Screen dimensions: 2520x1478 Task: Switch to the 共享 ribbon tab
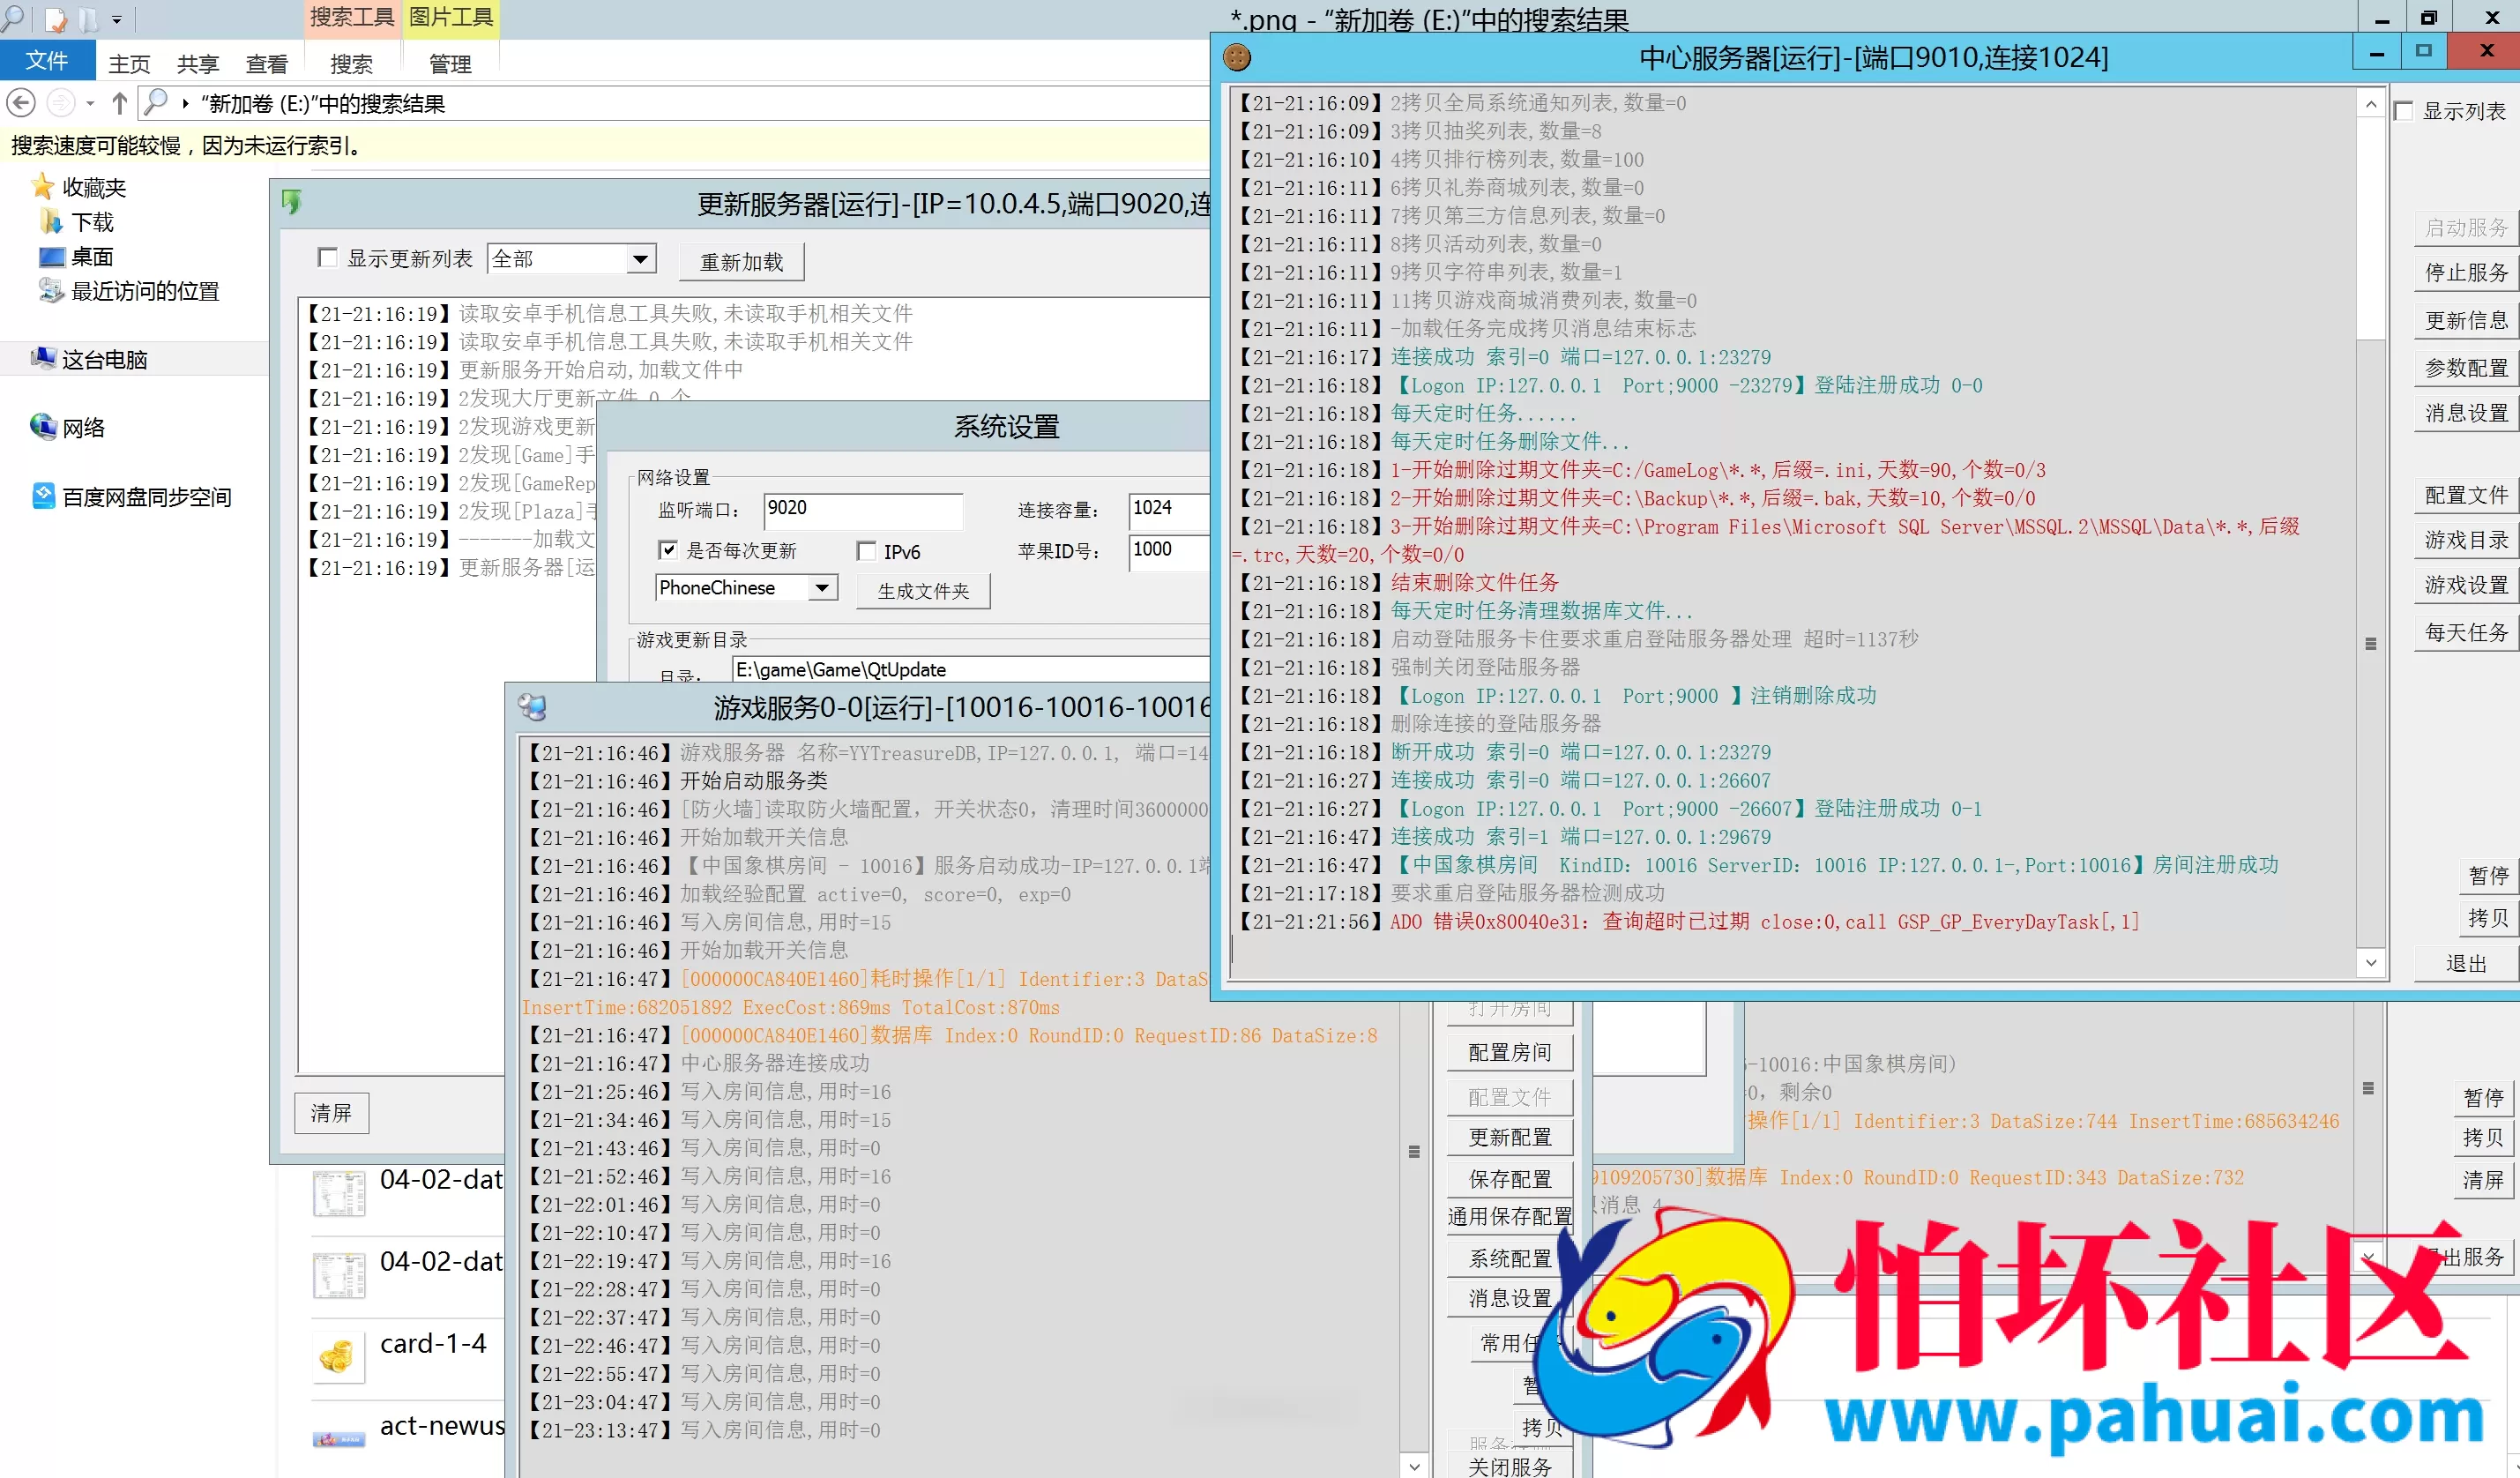tap(197, 64)
